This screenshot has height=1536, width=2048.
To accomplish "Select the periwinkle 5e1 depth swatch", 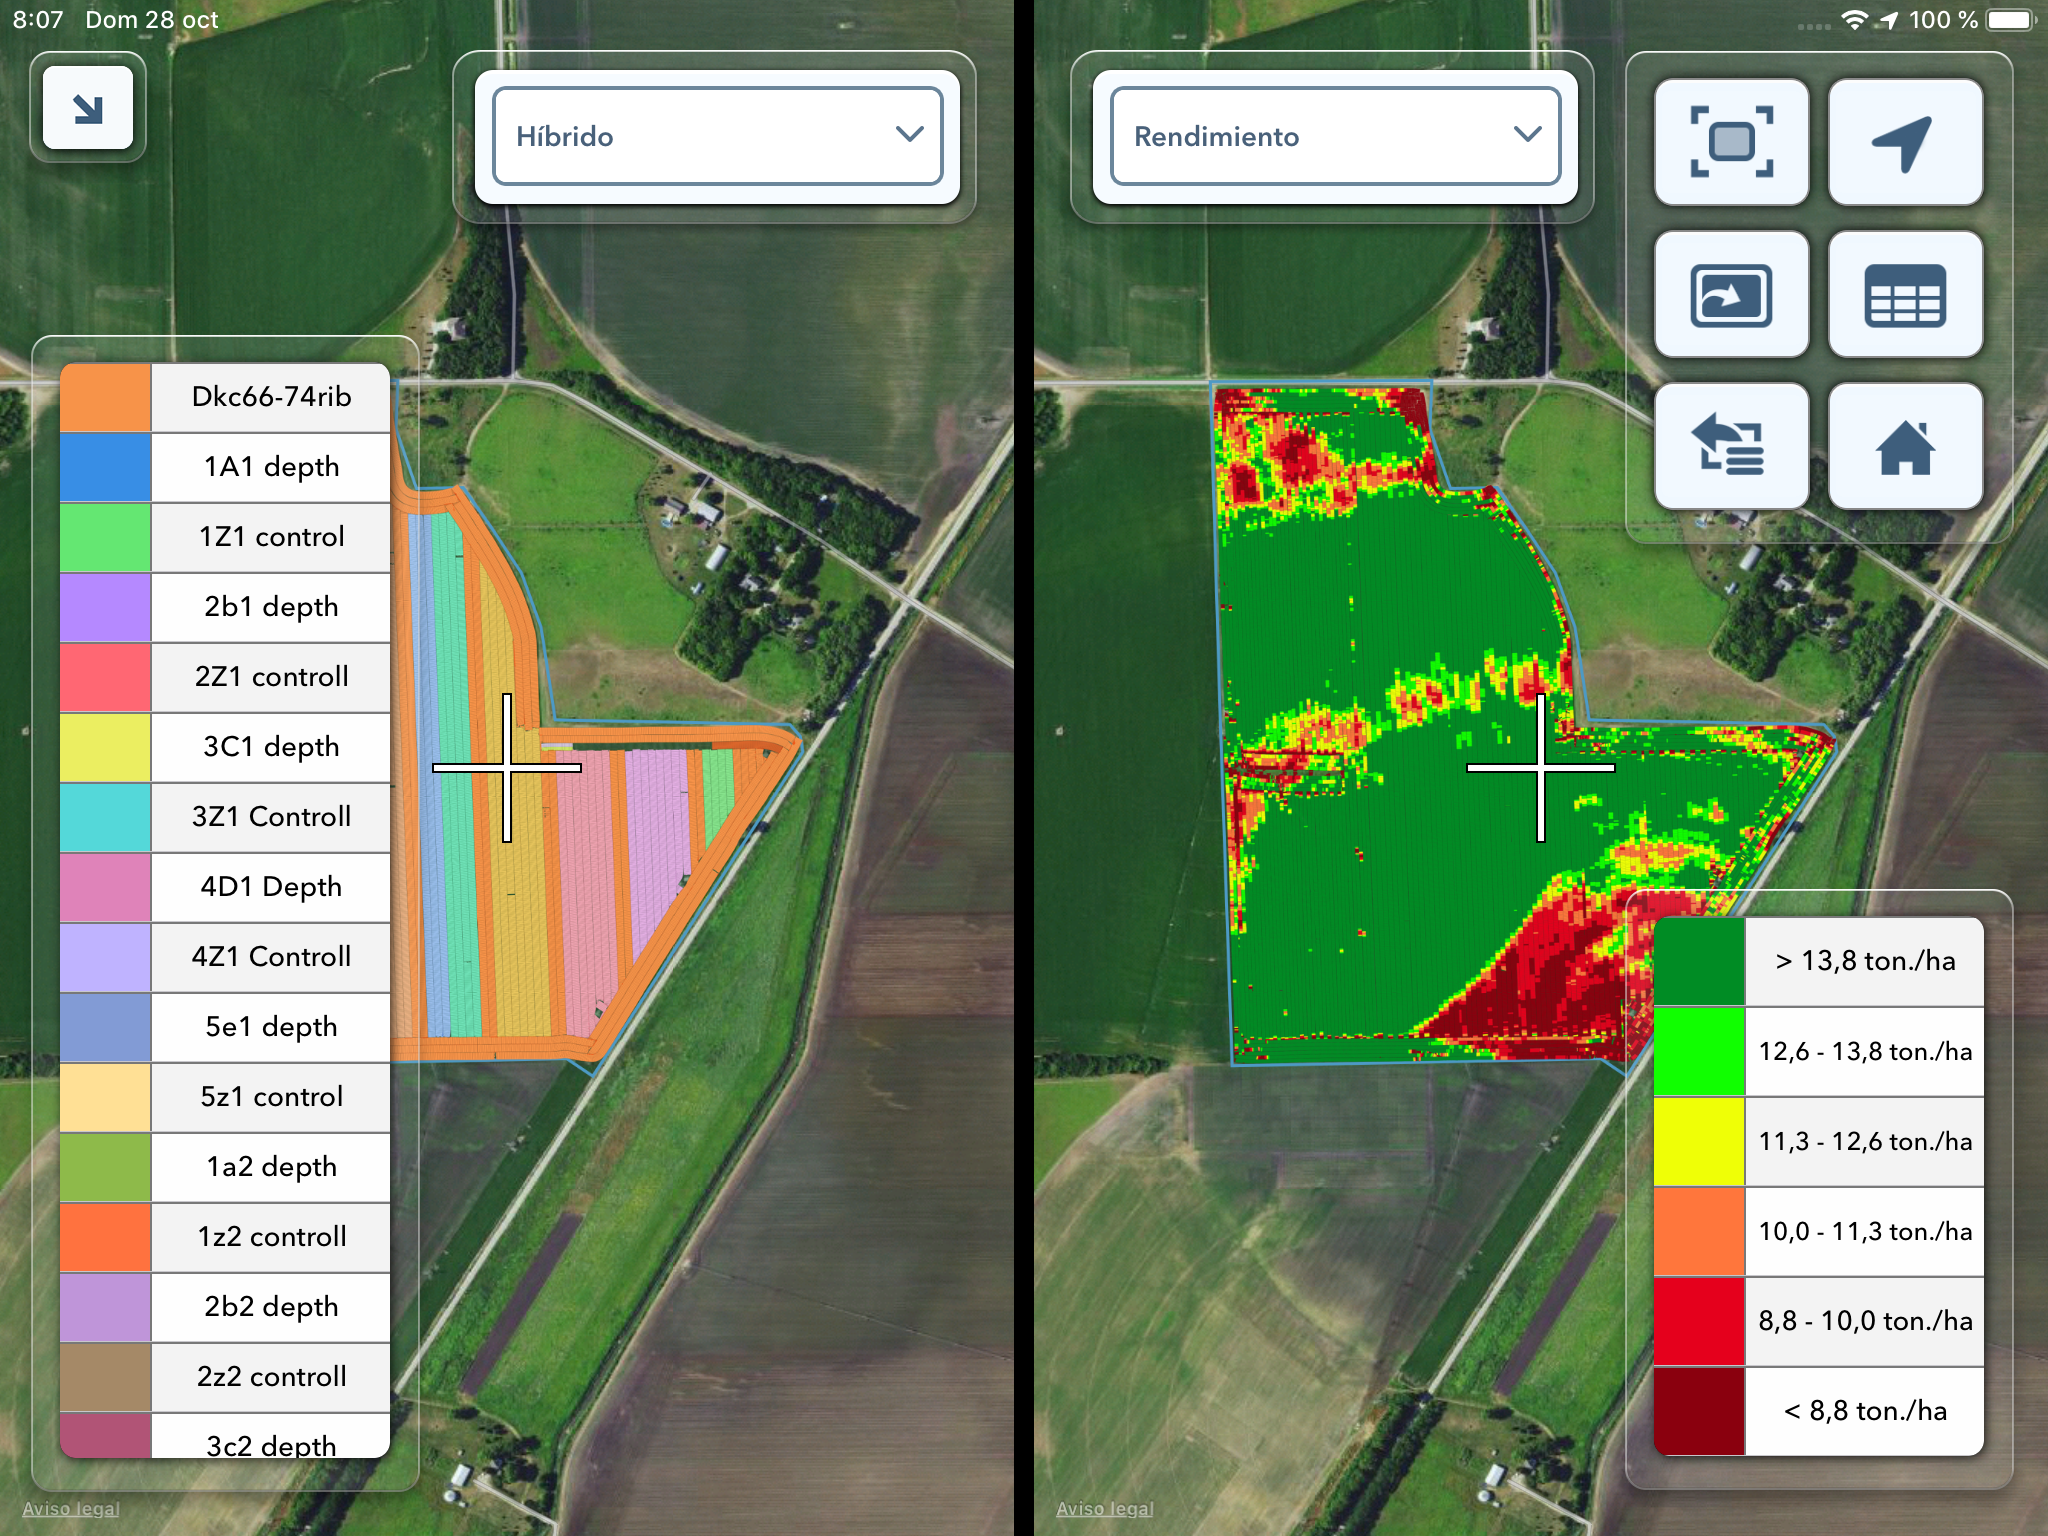I will (105, 1028).
